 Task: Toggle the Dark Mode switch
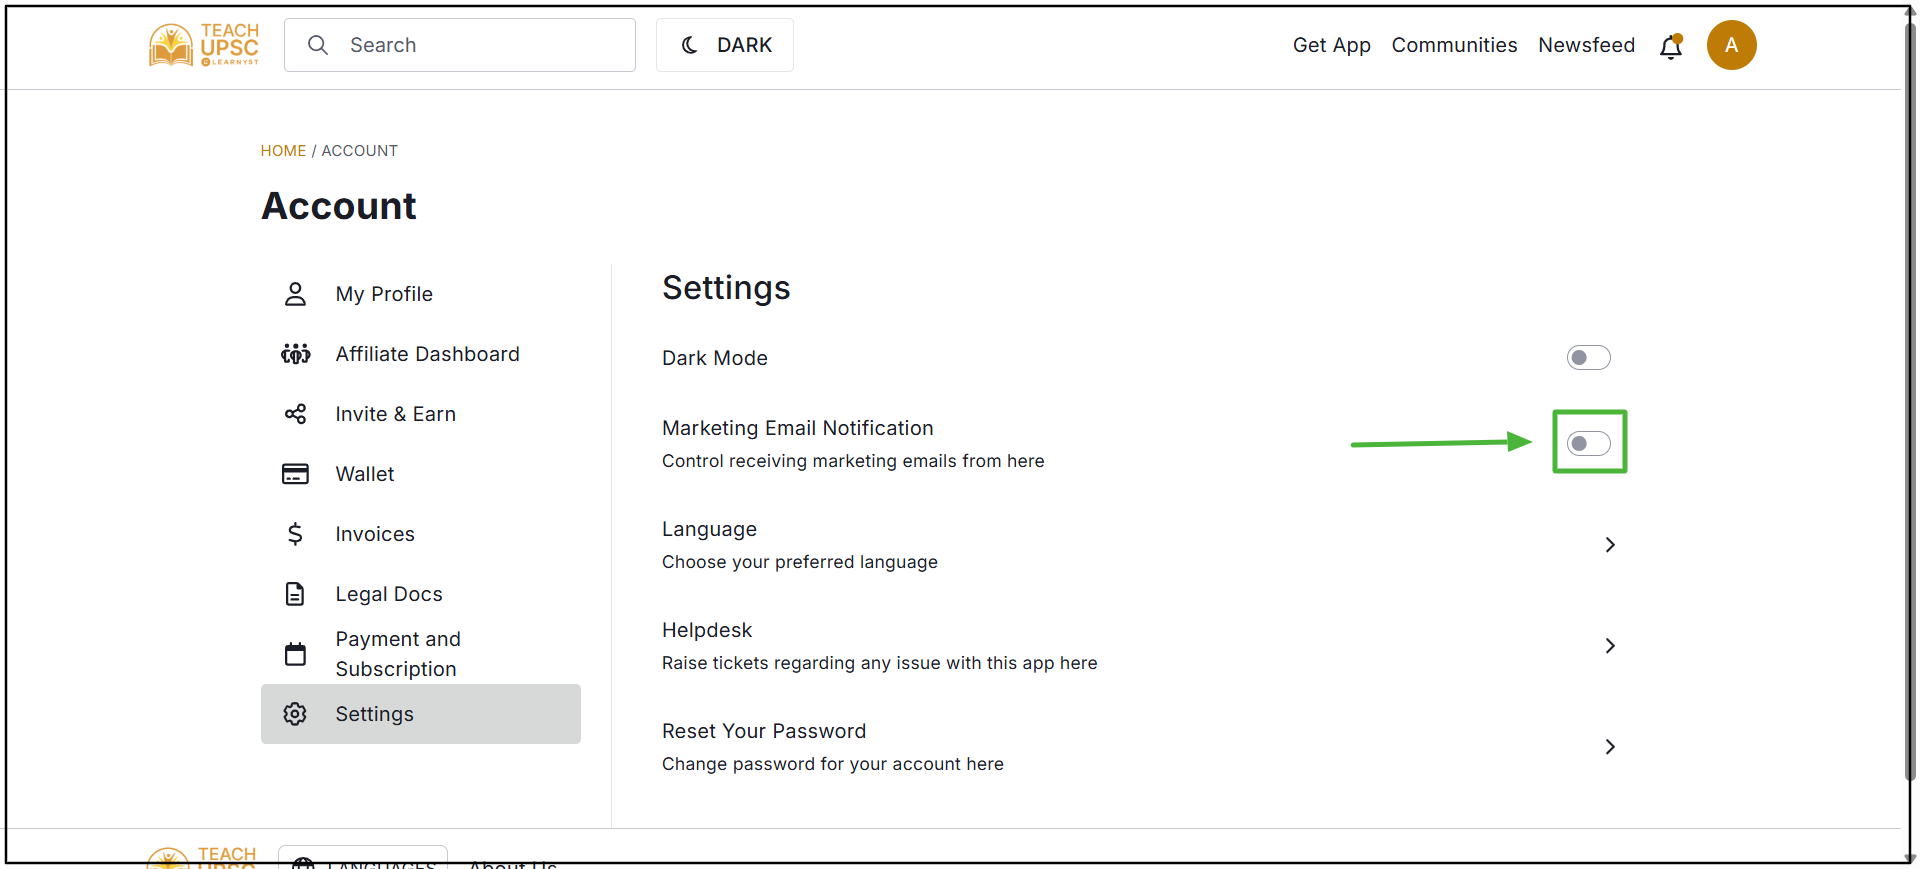pyautogui.click(x=1589, y=358)
